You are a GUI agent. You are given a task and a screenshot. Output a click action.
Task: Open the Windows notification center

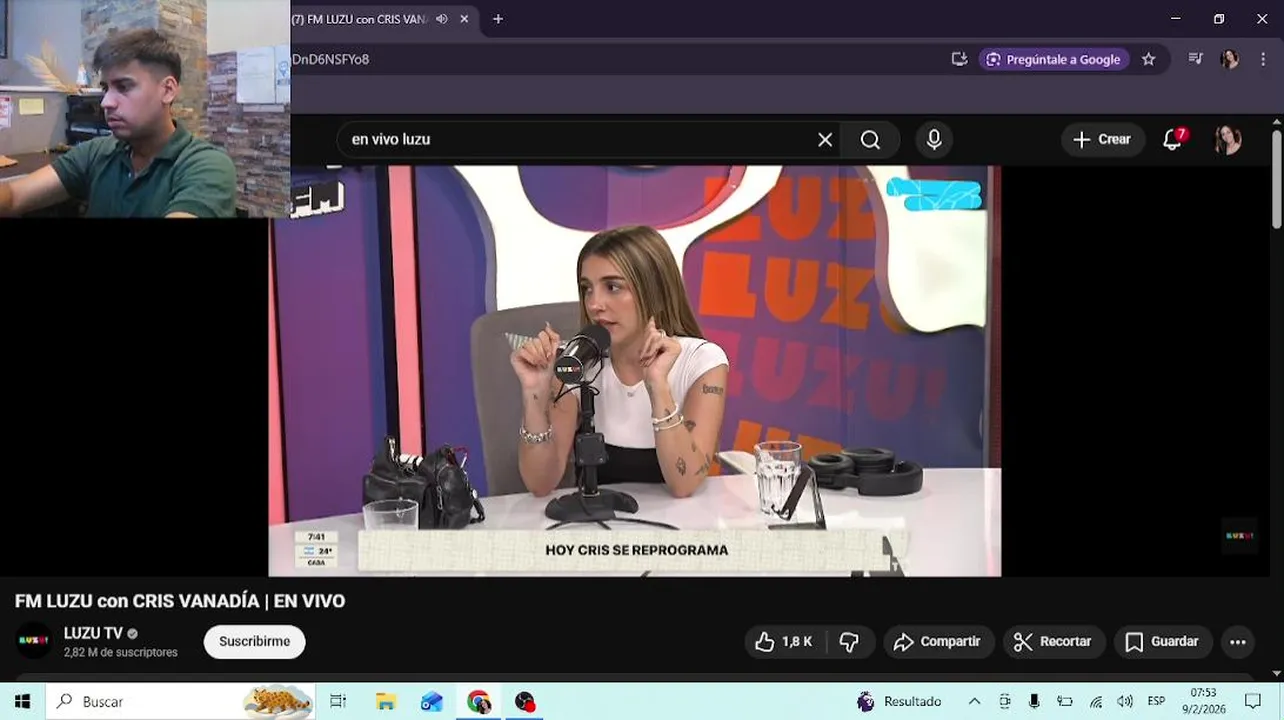point(1253,701)
